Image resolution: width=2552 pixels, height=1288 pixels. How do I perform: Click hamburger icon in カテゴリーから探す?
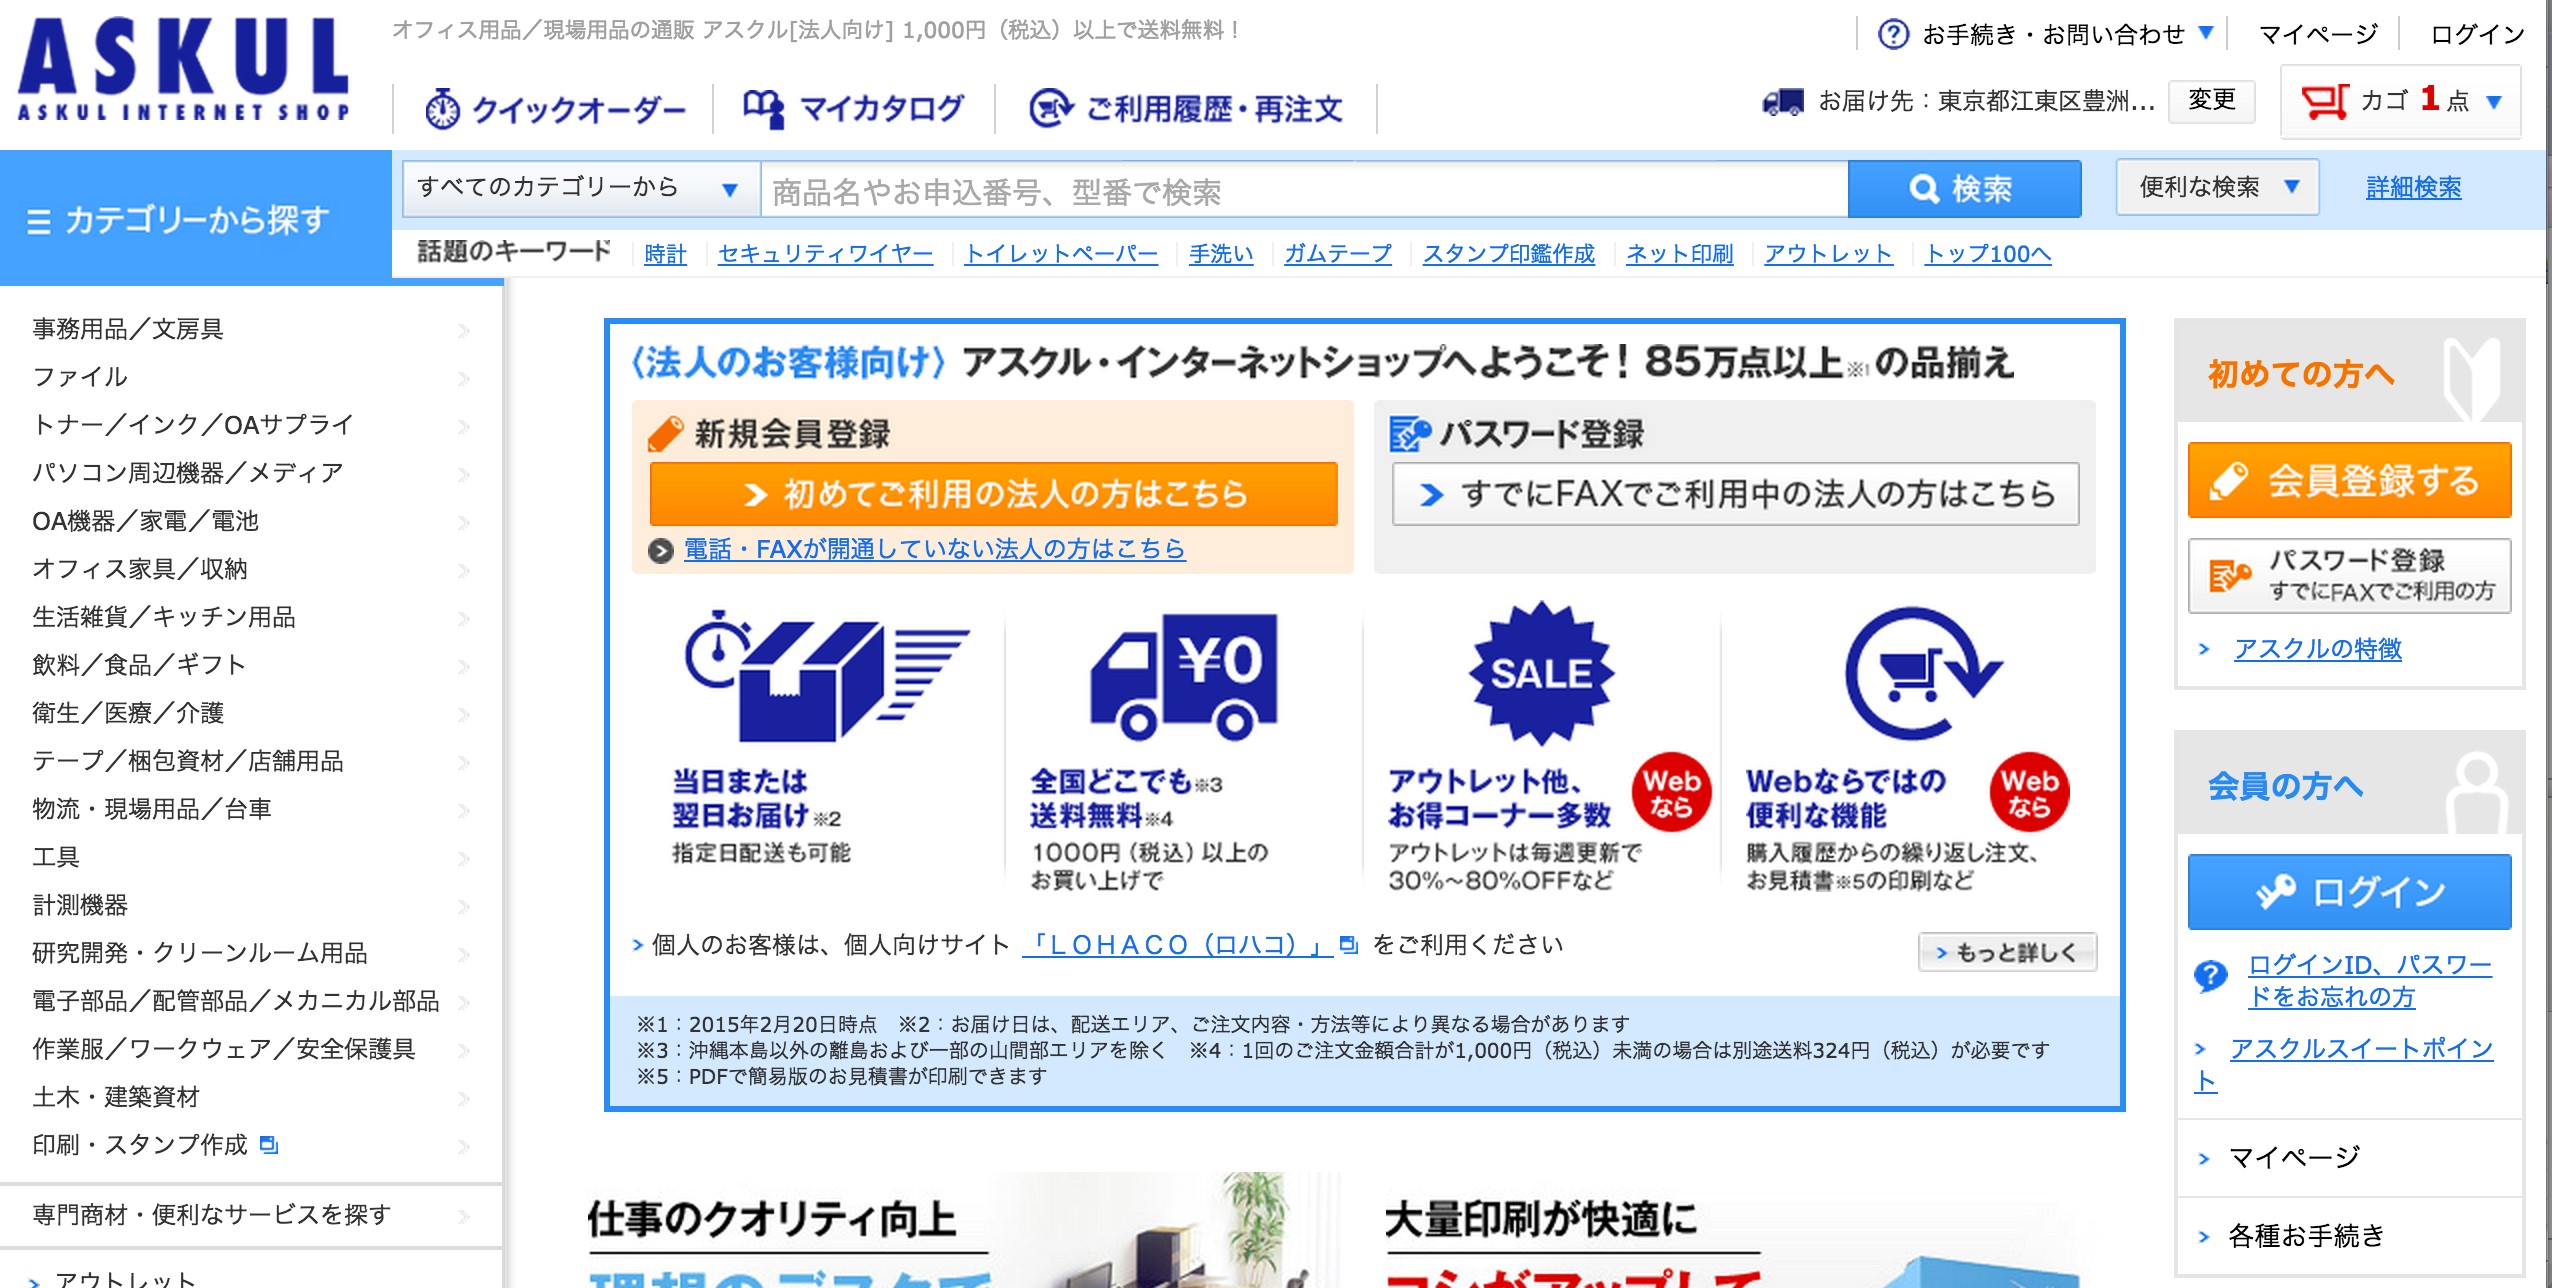click(x=39, y=221)
